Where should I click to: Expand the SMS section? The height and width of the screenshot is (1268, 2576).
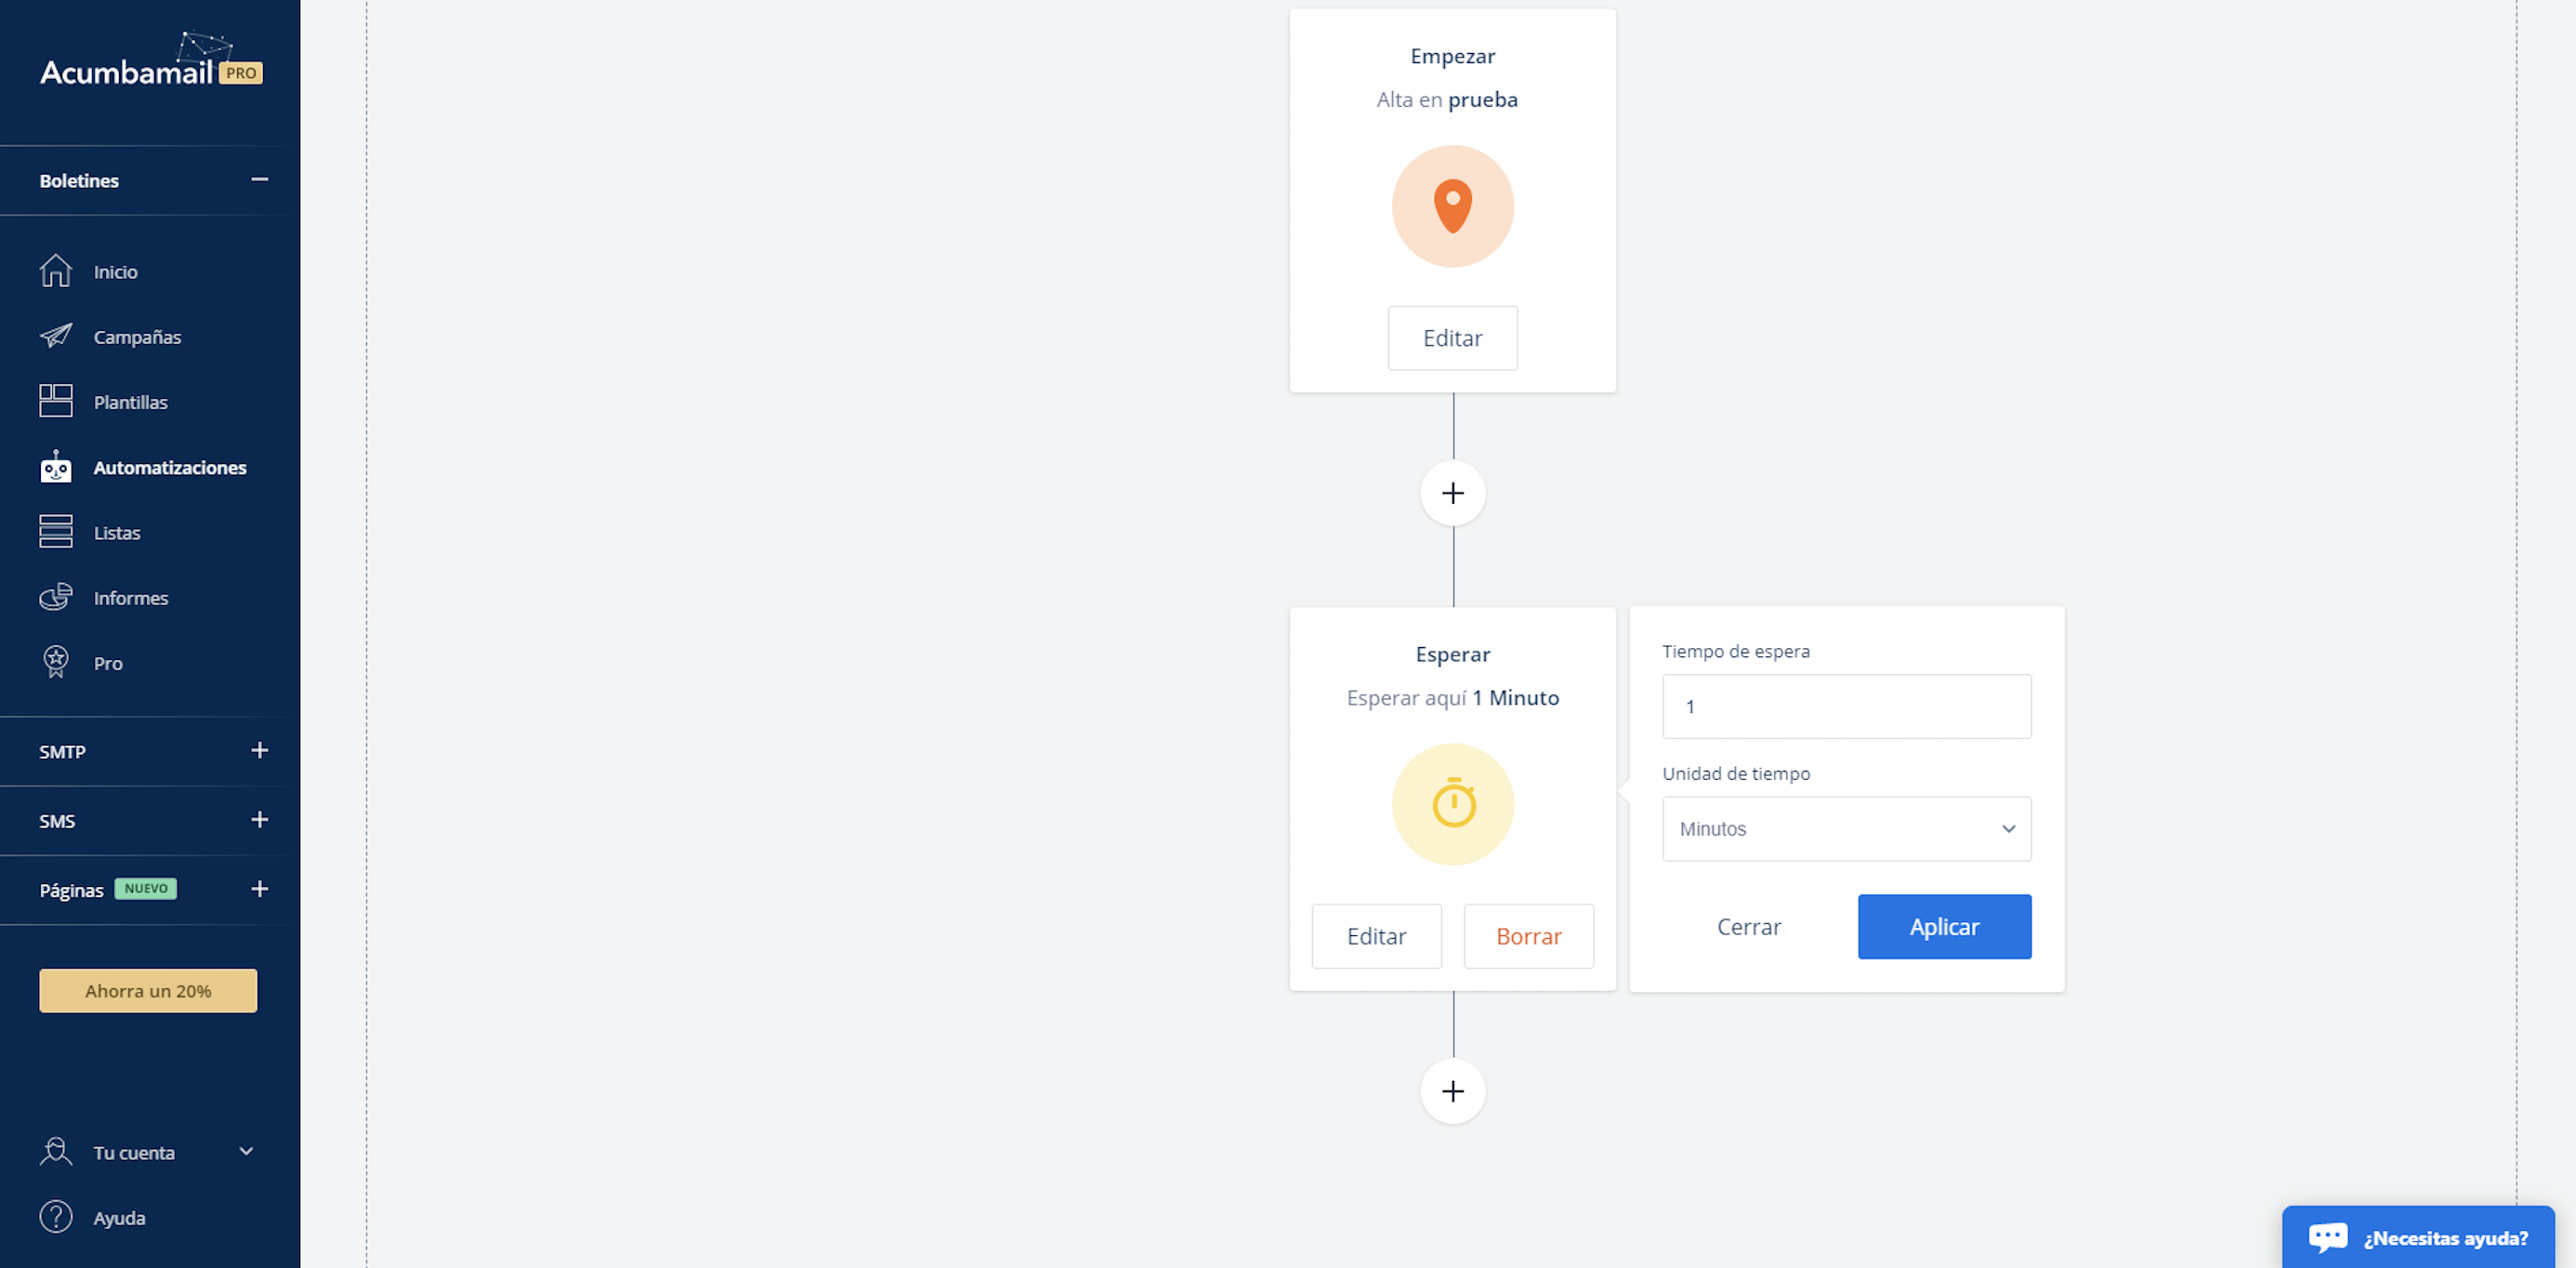(x=259, y=820)
